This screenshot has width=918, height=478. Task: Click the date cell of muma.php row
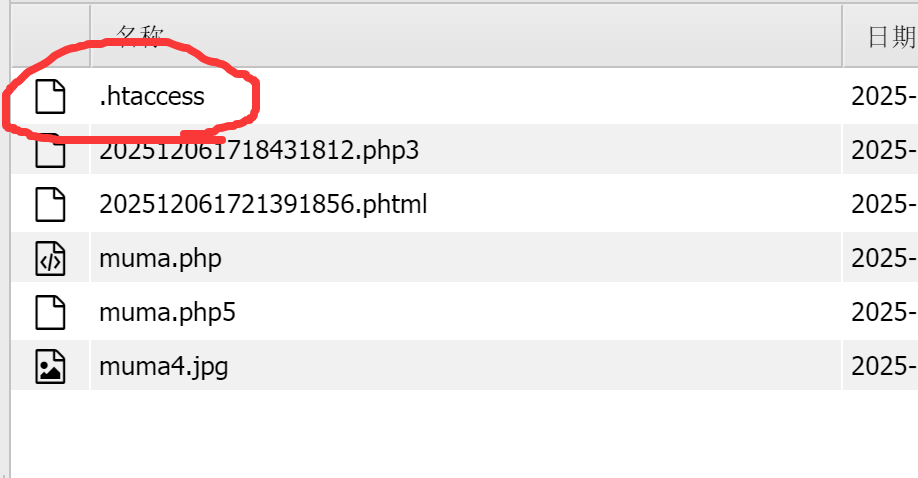[x=883, y=259]
